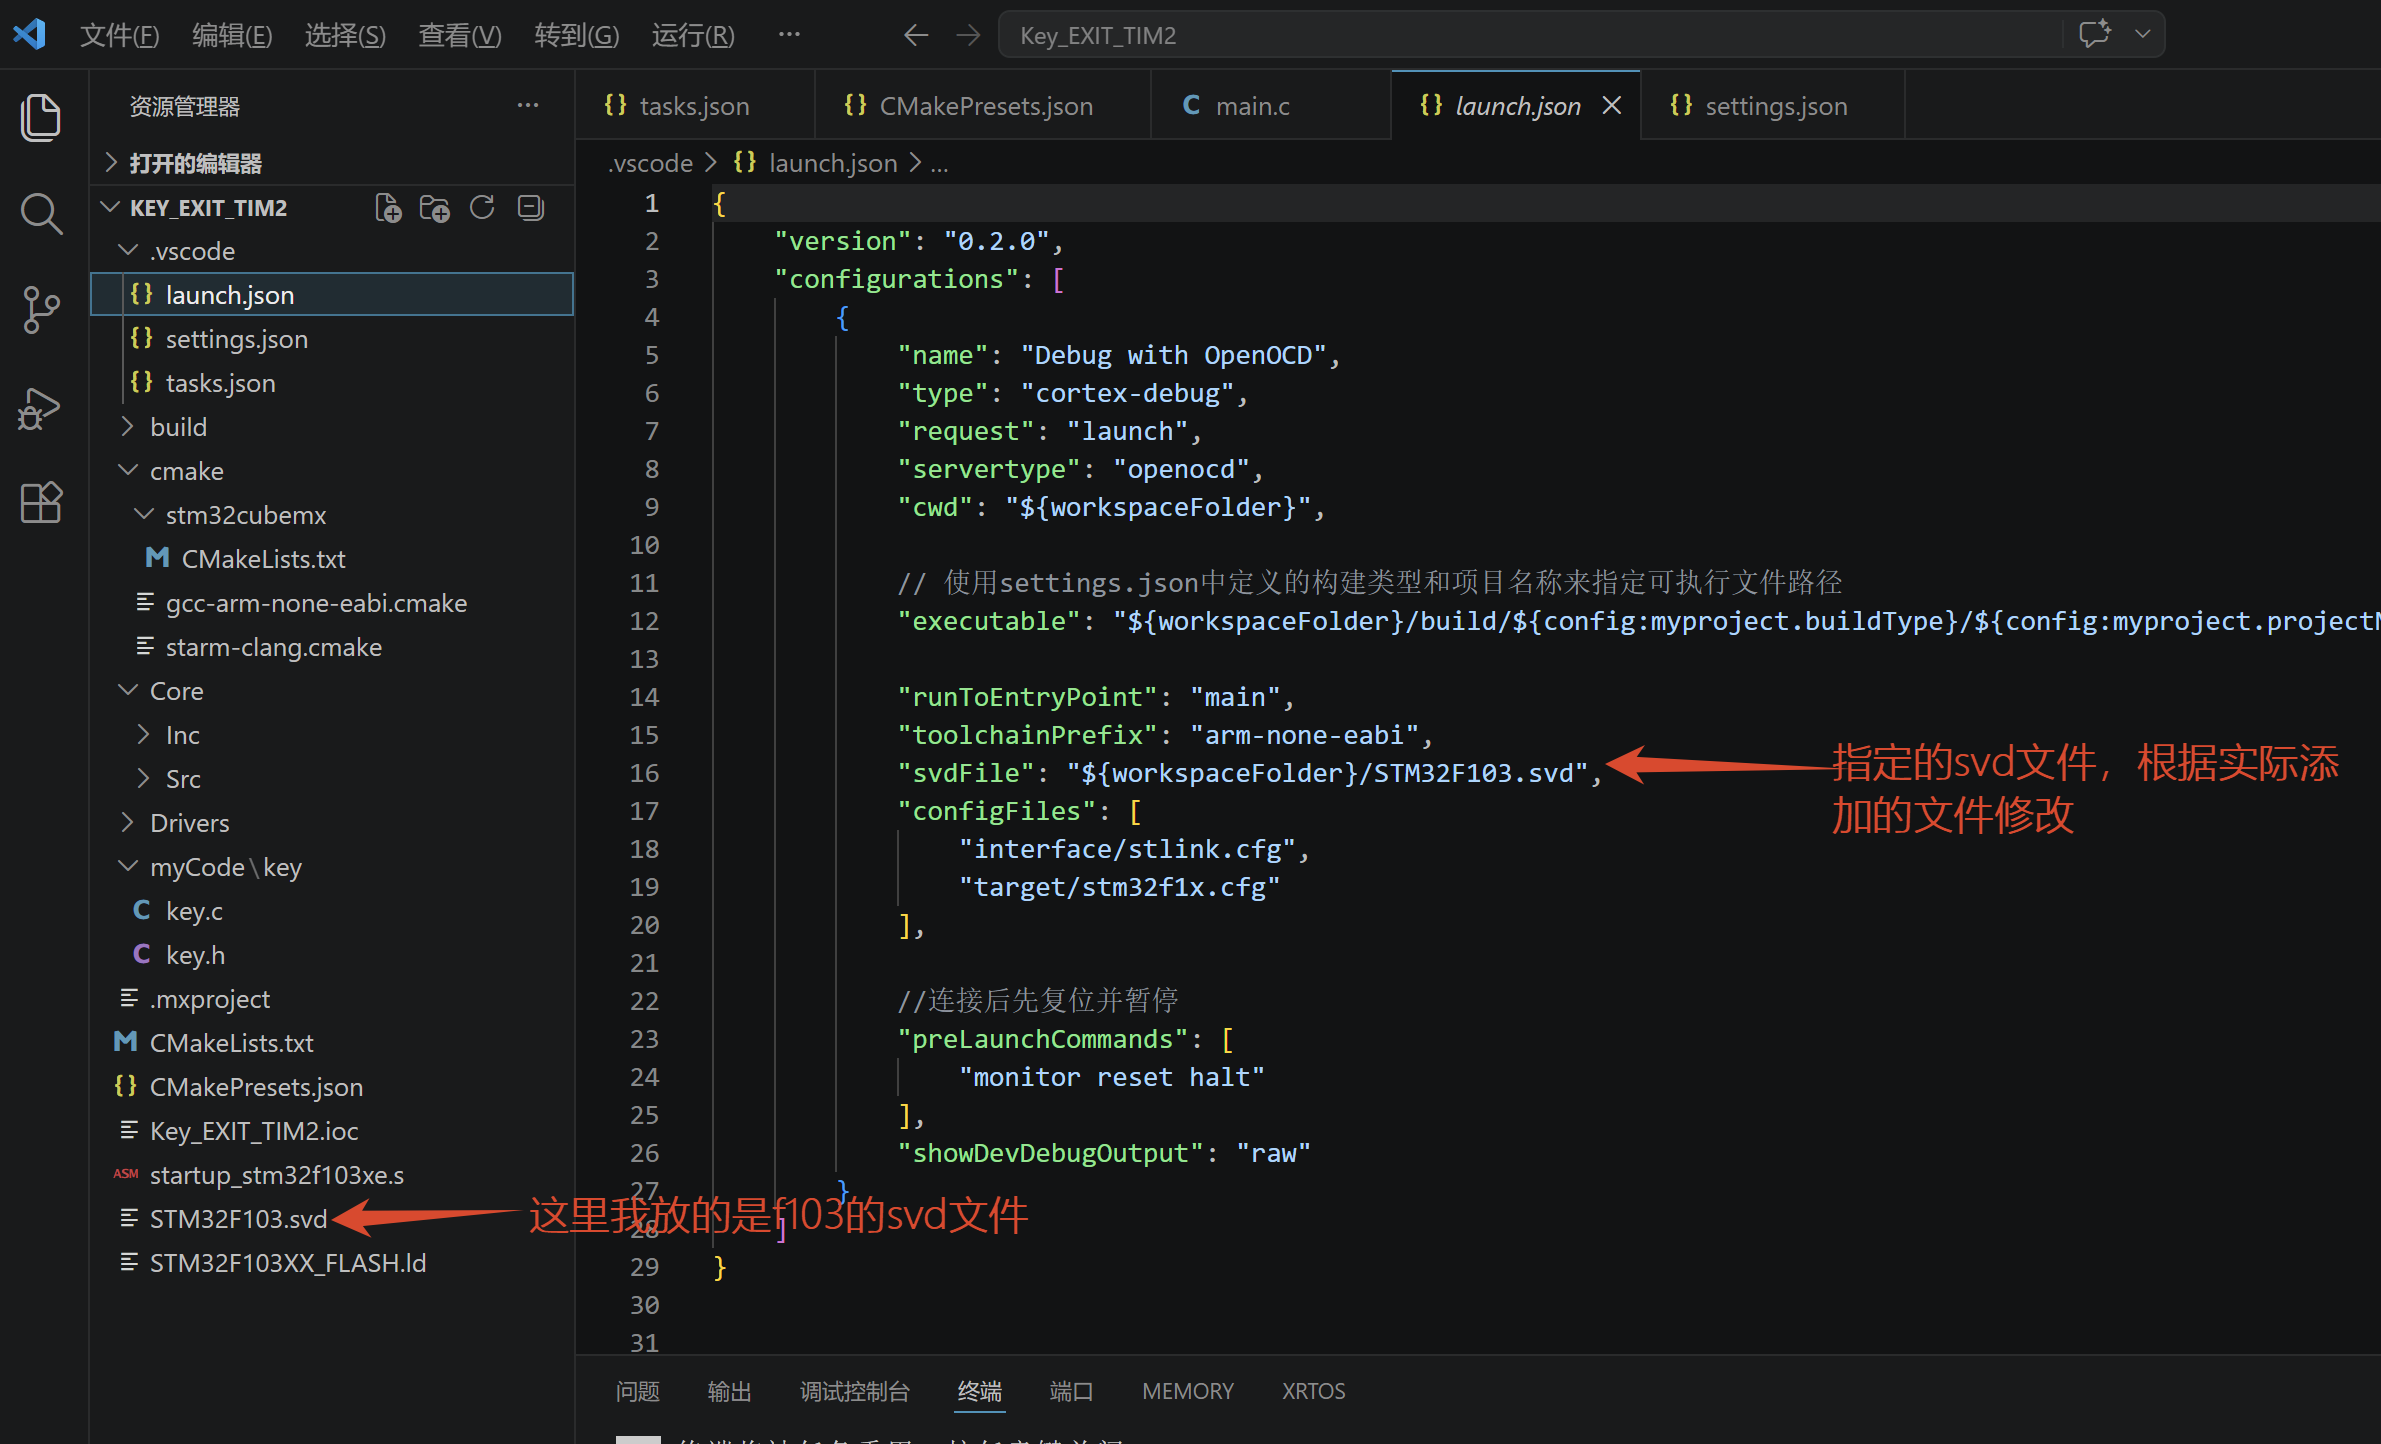Open the Extensions view
The width and height of the screenshot is (2381, 1444).
(x=41, y=502)
